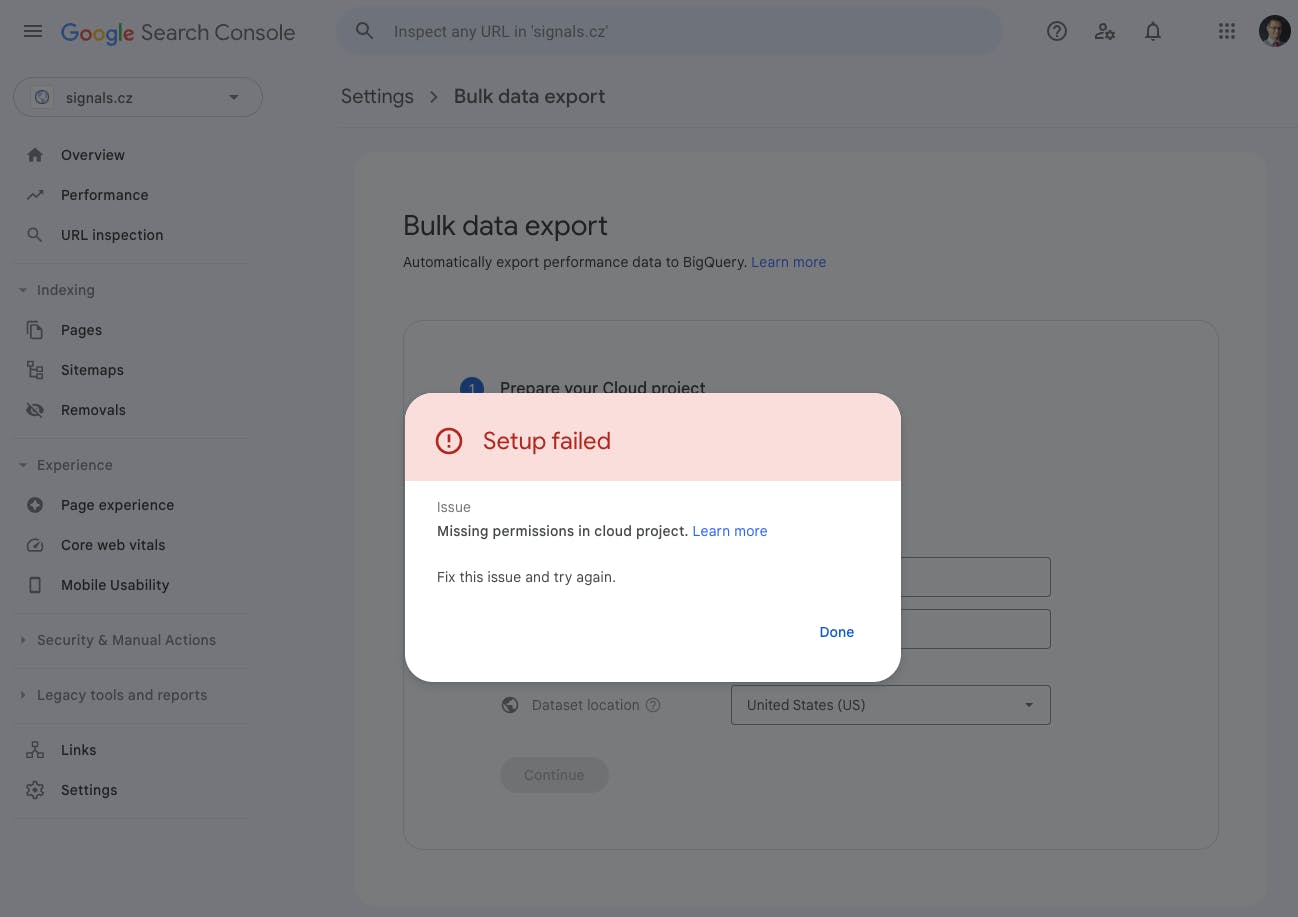Open the Overview menu item
The height and width of the screenshot is (917, 1298).
93,155
